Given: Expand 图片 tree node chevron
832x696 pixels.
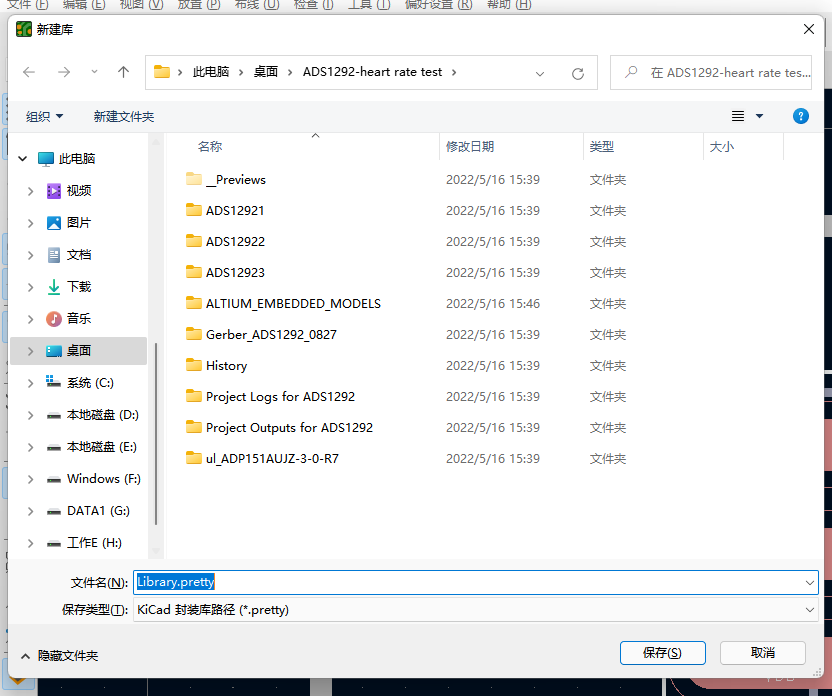Looking at the screenshot, I should pyautogui.click(x=30, y=223).
